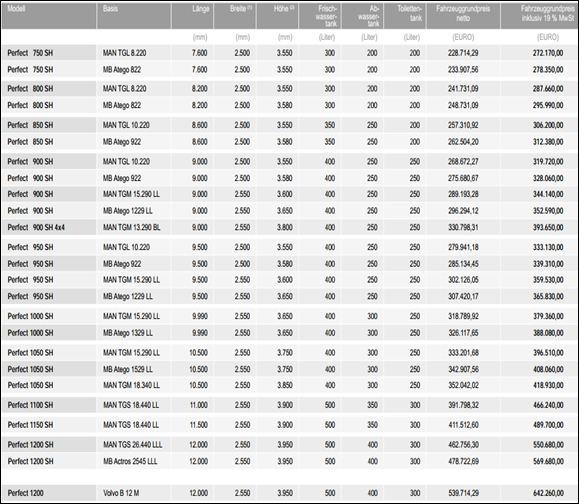Select the net price 302.126,05
579x504 pixels.
point(463,280)
